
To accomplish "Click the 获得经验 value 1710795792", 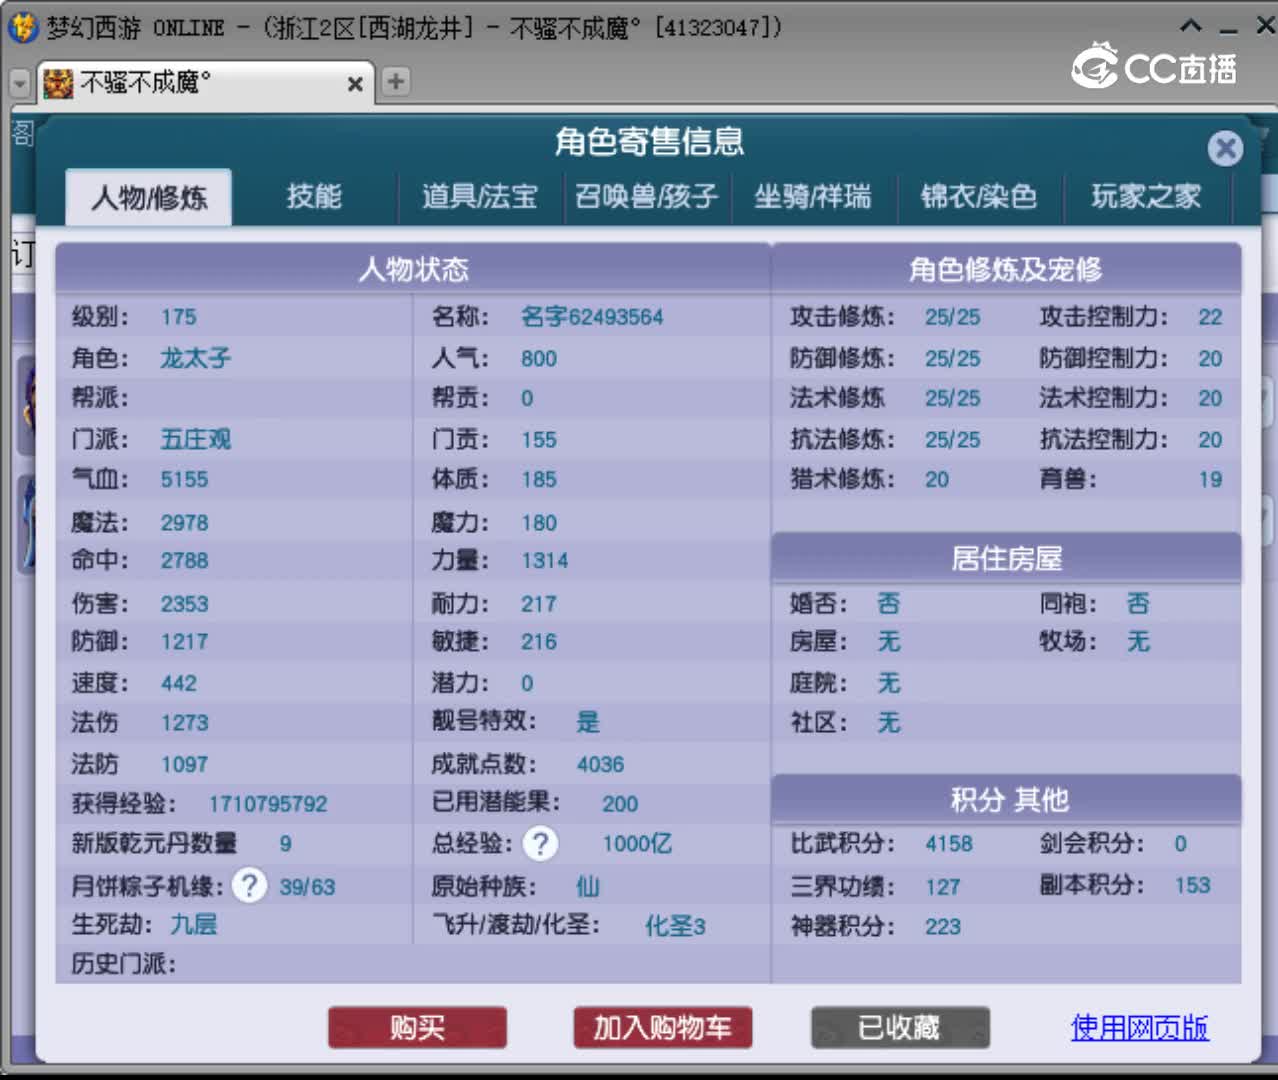I will [x=268, y=804].
